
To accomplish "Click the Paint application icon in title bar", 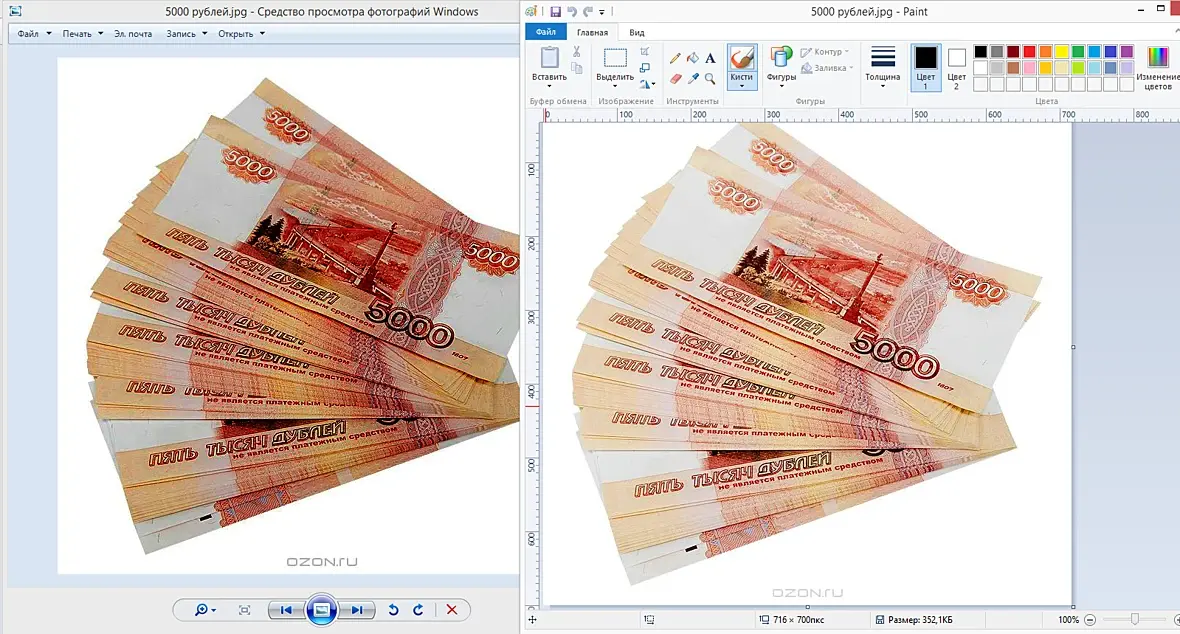I will click(x=532, y=11).
